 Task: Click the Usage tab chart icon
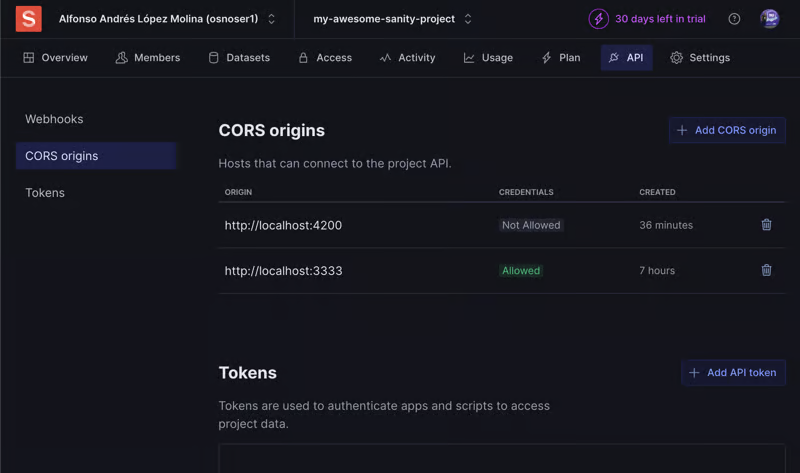coord(469,58)
